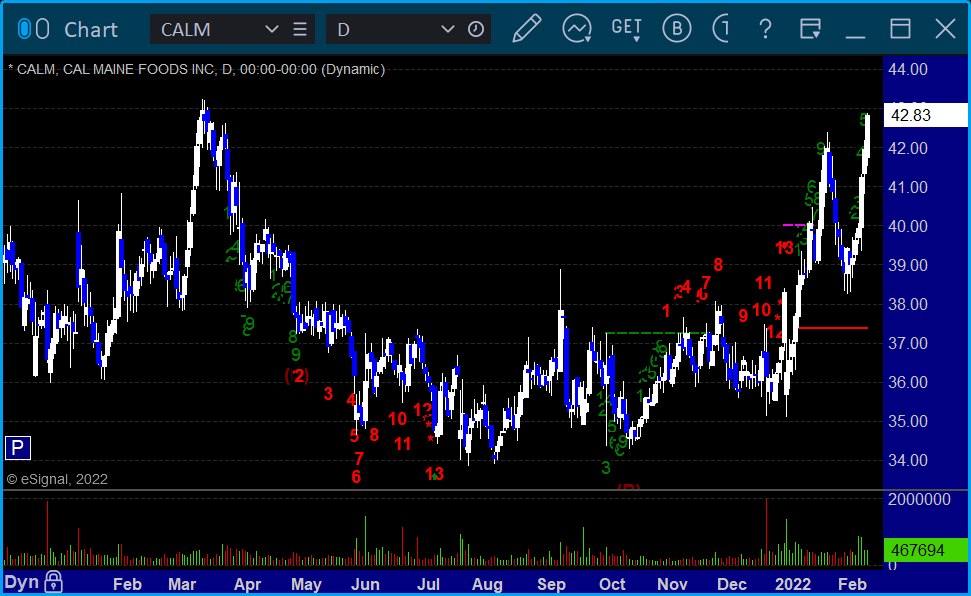The width and height of the screenshot is (971, 596).
Task: Click the 2022 label on the time axis
Action: [x=793, y=584]
